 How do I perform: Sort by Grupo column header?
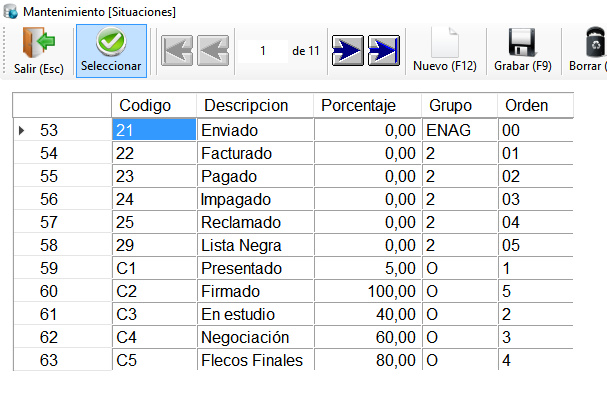coord(460,105)
